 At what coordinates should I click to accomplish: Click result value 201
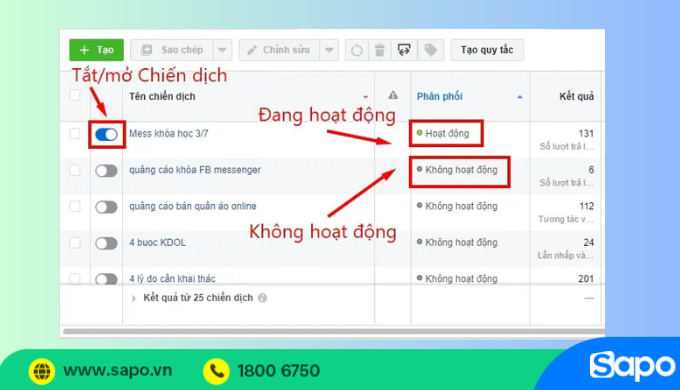click(x=586, y=279)
